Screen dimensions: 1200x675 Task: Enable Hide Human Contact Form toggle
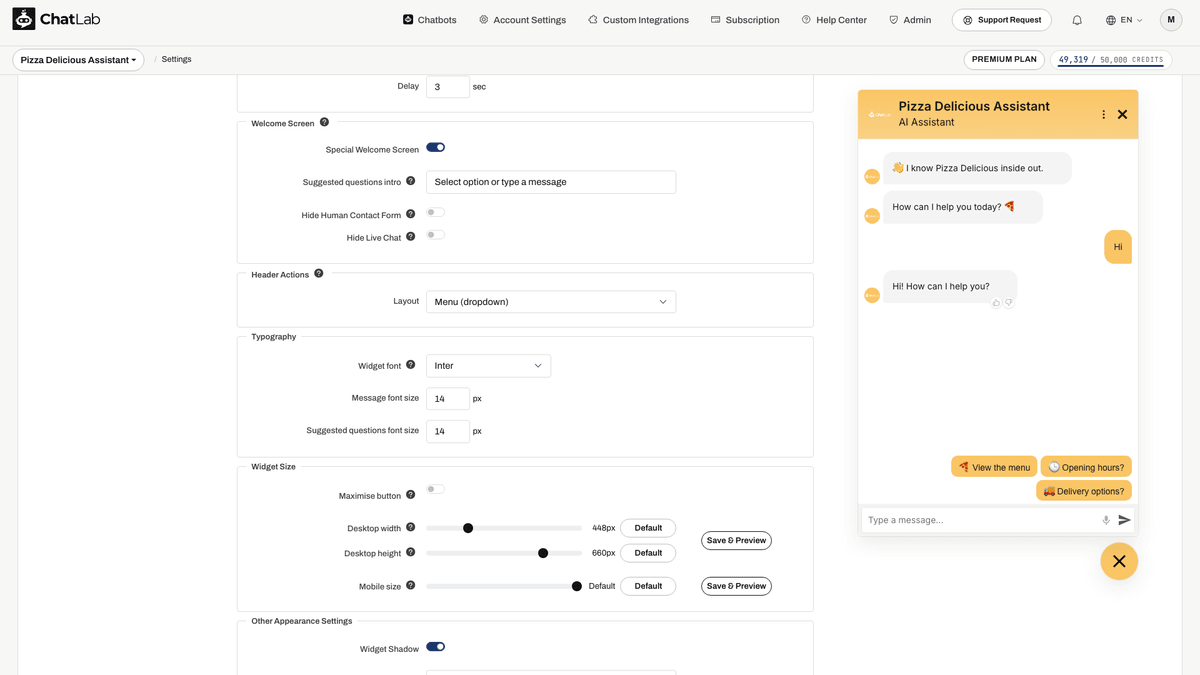tap(435, 212)
